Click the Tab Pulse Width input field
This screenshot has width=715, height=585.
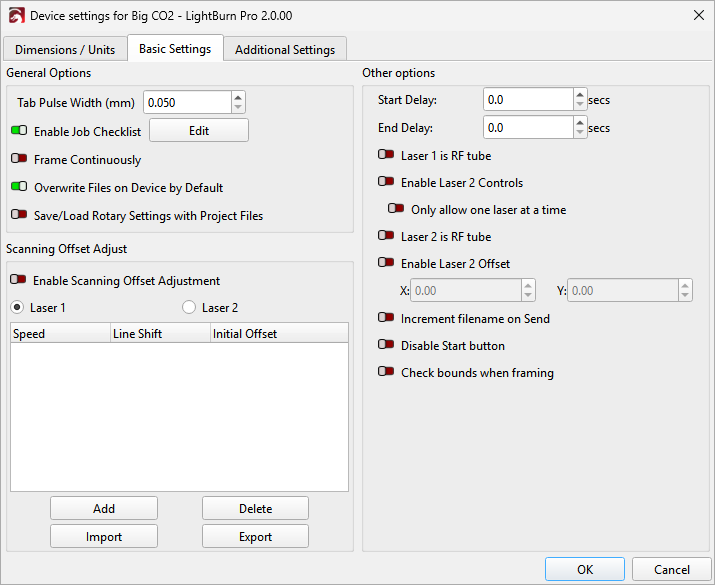click(x=187, y=102)
